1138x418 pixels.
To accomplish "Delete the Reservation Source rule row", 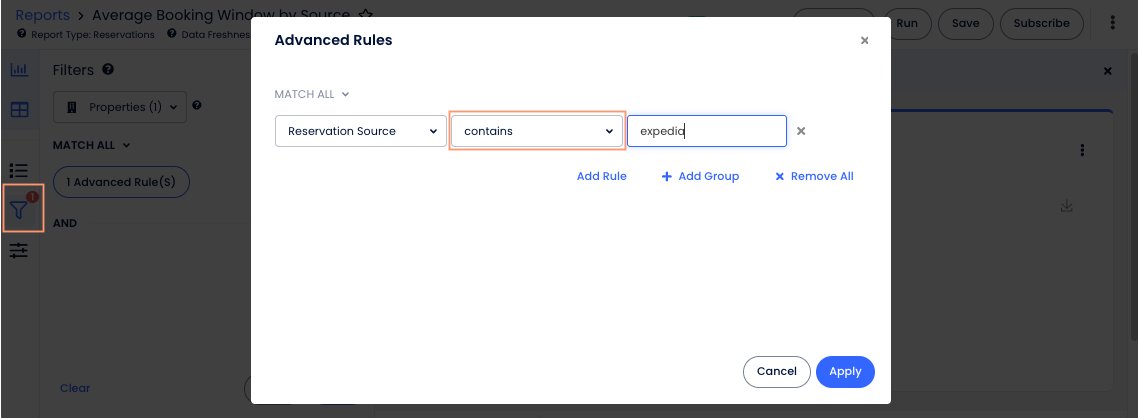I will (x=801, y=131).
